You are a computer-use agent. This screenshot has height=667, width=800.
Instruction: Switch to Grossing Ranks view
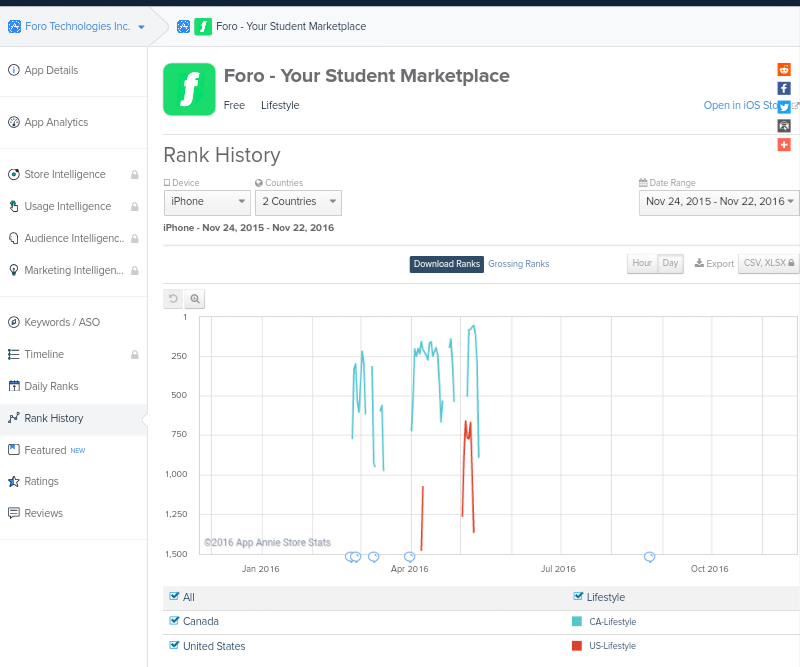point(518,264)
